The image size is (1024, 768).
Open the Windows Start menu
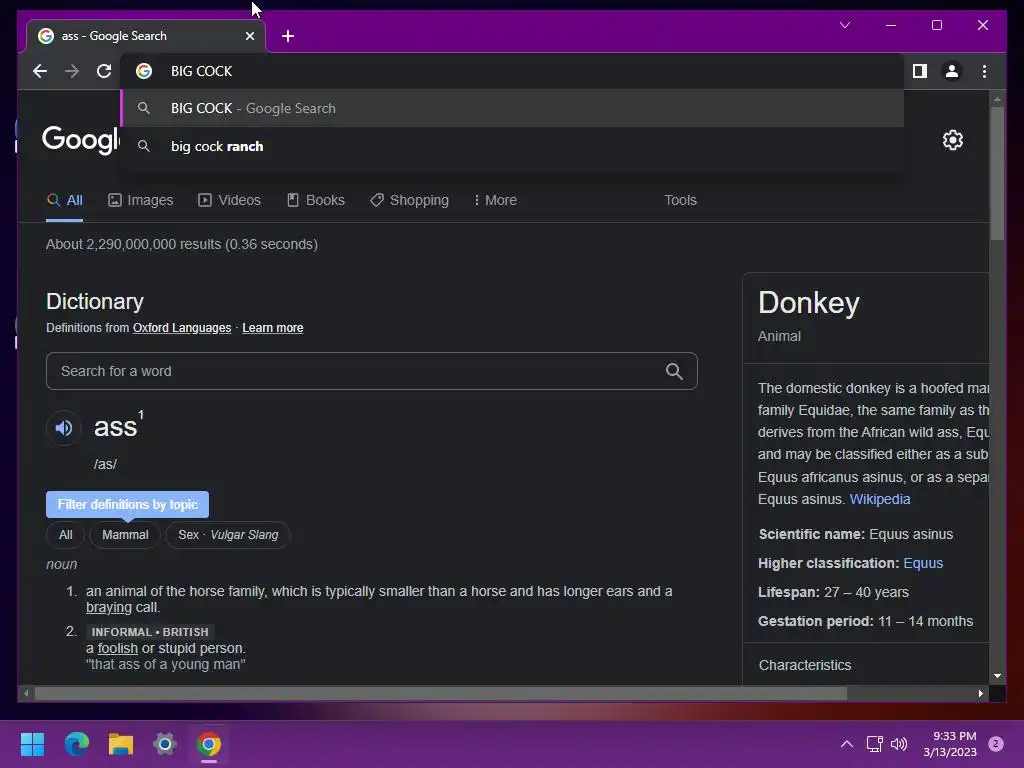pos(32,744)
